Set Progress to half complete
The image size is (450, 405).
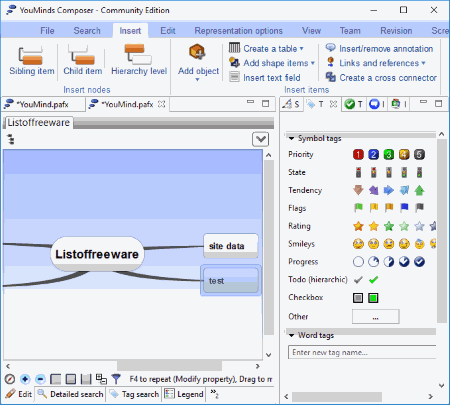389,262
